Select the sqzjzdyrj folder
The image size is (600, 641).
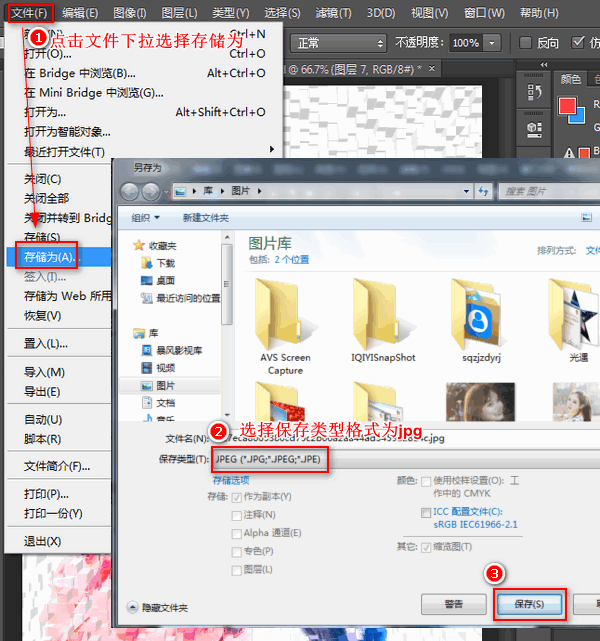pos(481,321)
